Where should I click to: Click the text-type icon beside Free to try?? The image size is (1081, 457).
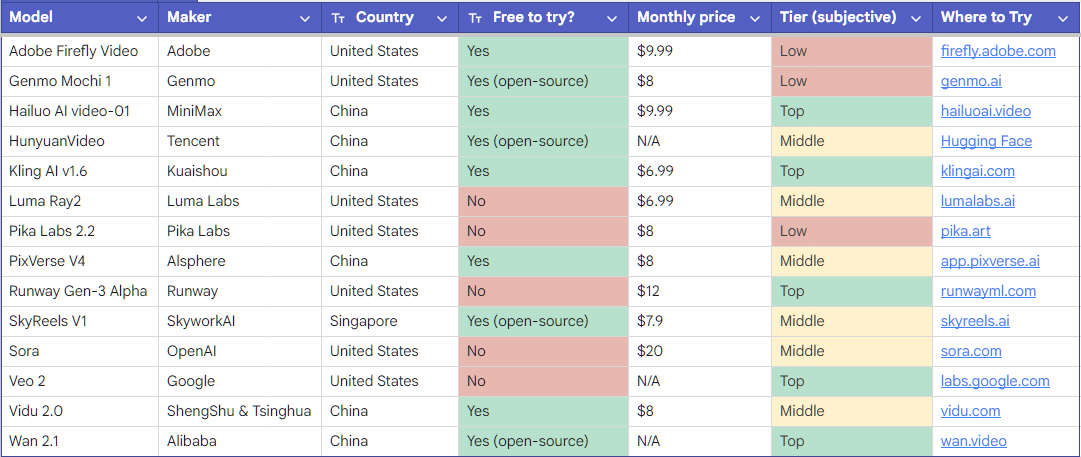tap(475, 19)
